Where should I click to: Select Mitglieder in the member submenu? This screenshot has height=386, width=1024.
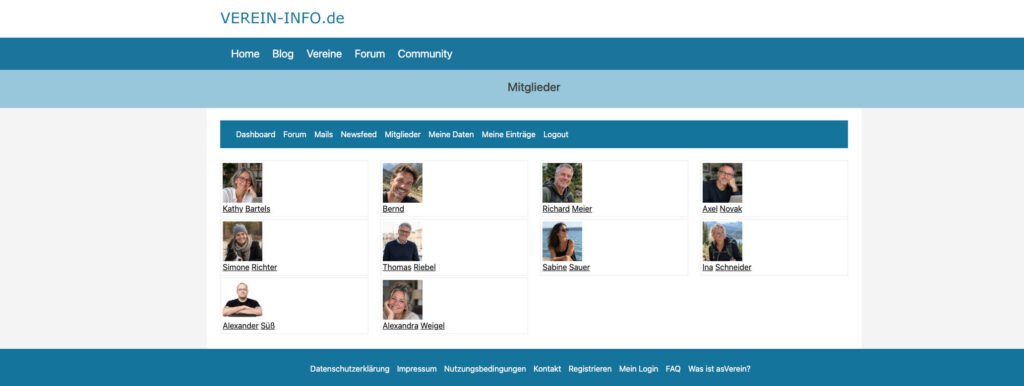(x=402, y=135)
